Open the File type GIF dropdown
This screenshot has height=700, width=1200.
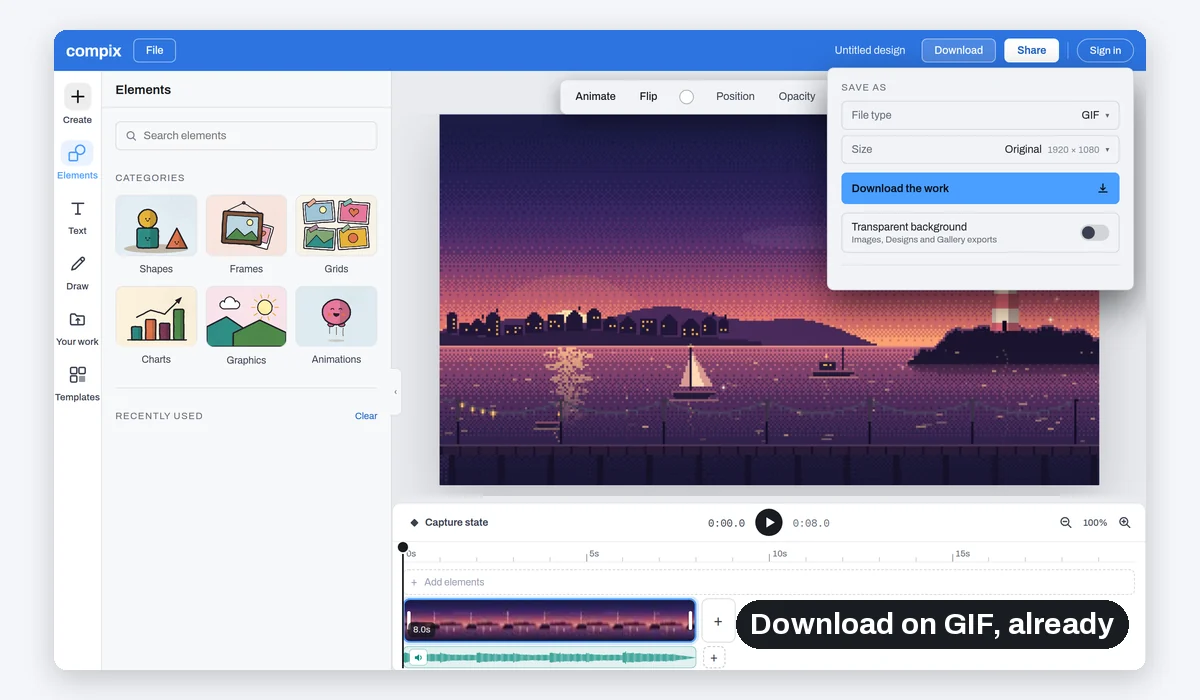pos(980,115)
